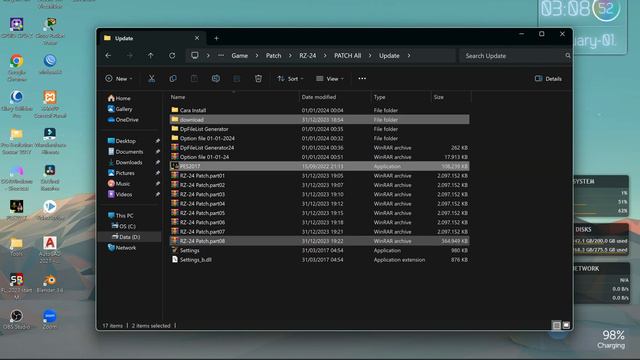Click PATCH All breadcrumb
This screenshot has height=360, width=640.
click(347, 56)
